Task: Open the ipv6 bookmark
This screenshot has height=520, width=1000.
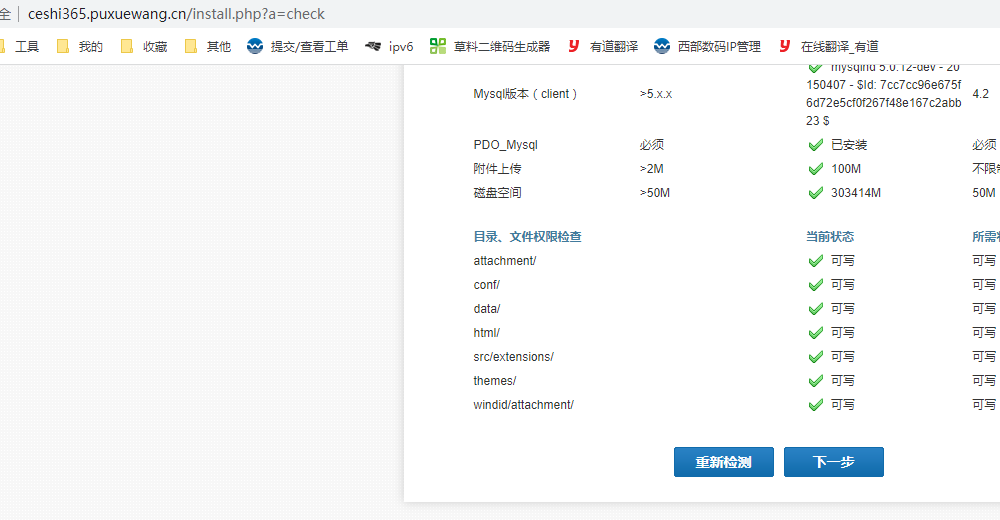Action: point(389,47)
